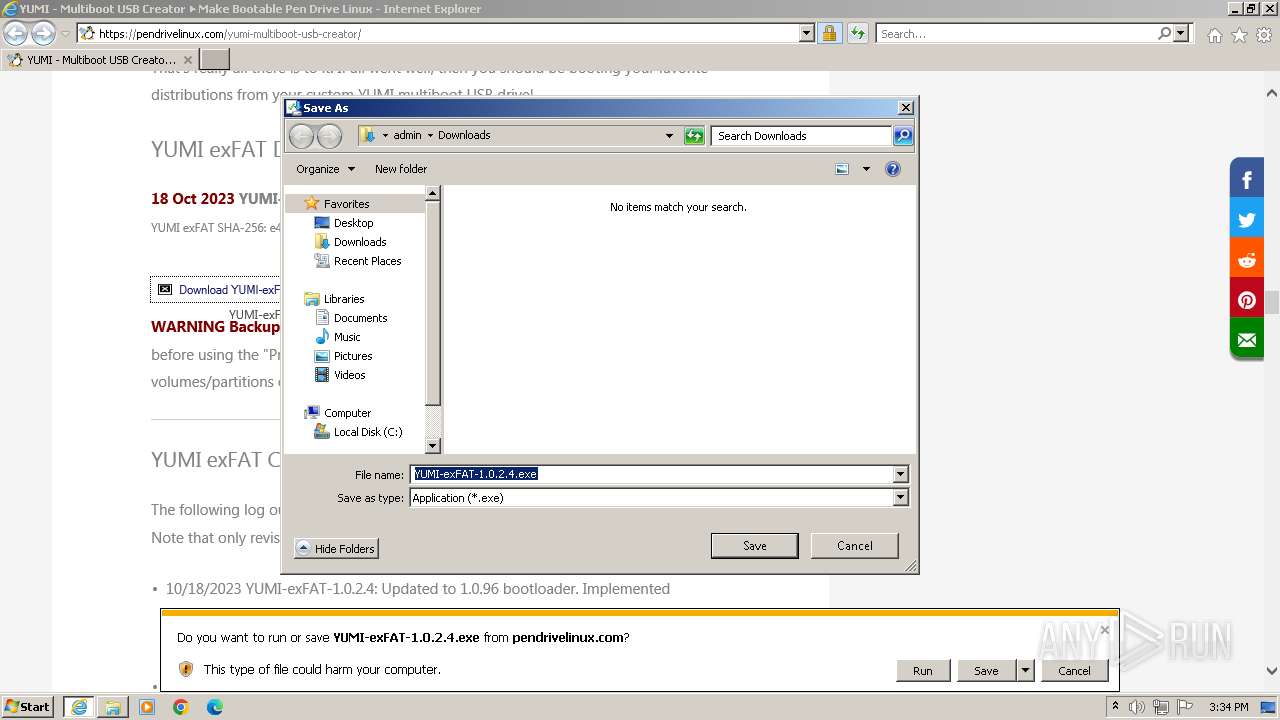Change view with the views icon
1280x720 pixels.
tap(842, 169)
